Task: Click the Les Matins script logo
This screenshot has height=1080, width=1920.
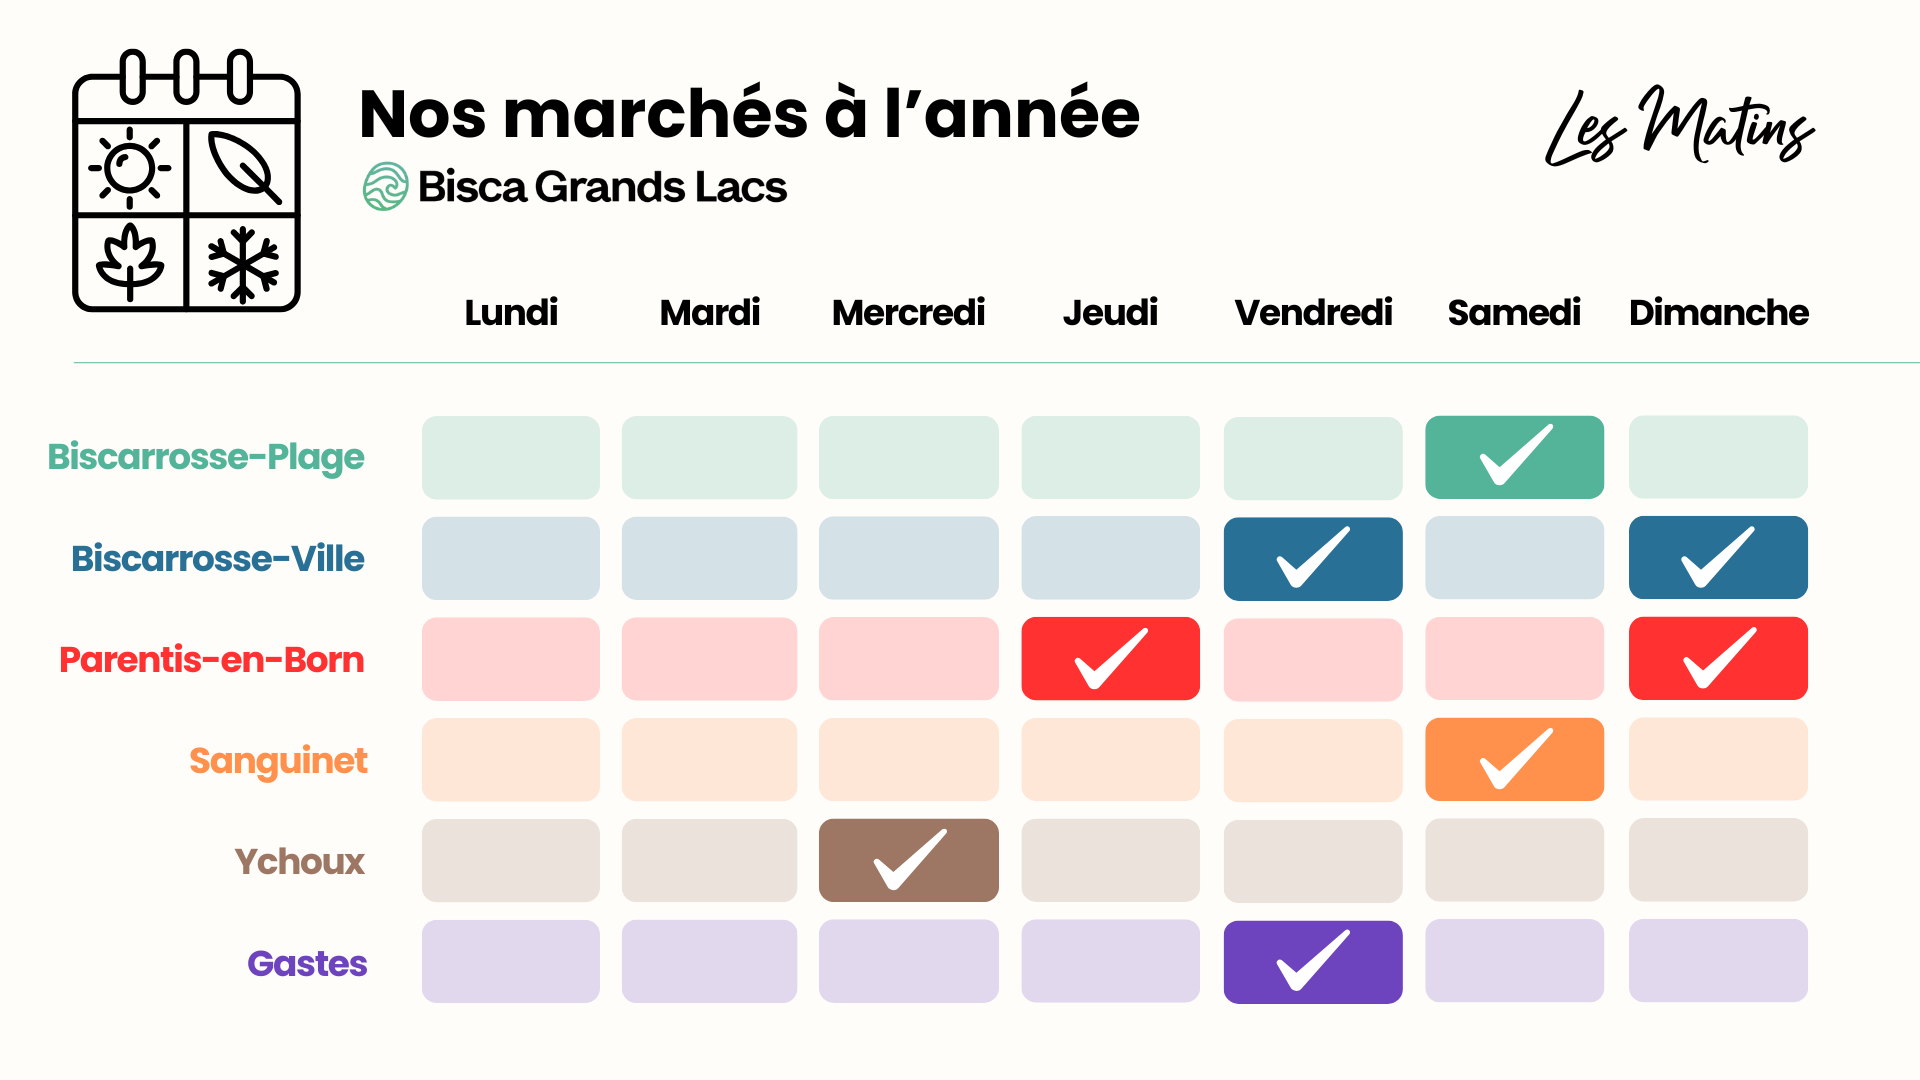Action: tap(1679, 127)
